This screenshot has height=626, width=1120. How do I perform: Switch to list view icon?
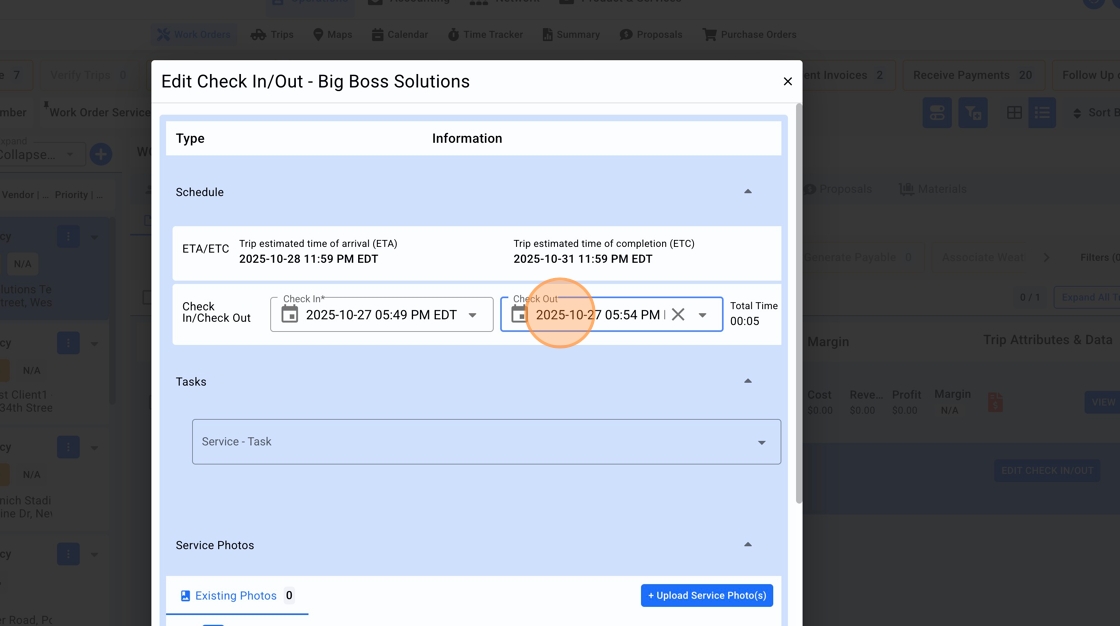coord(1042,113)
